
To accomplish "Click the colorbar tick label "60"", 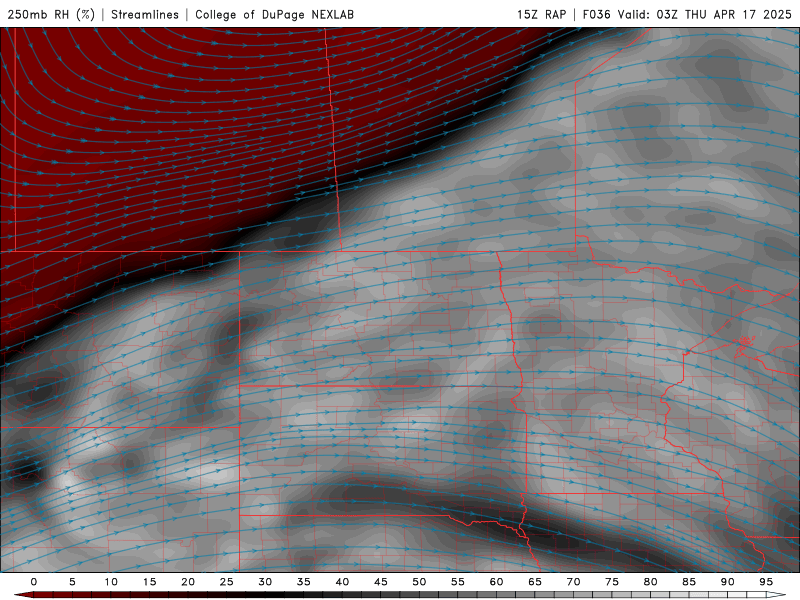I will (496, 582).
